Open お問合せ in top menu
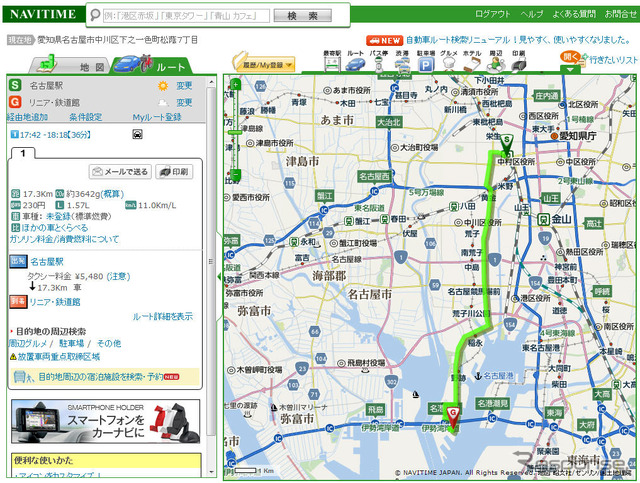640x483 pixels. coord(620,14)
